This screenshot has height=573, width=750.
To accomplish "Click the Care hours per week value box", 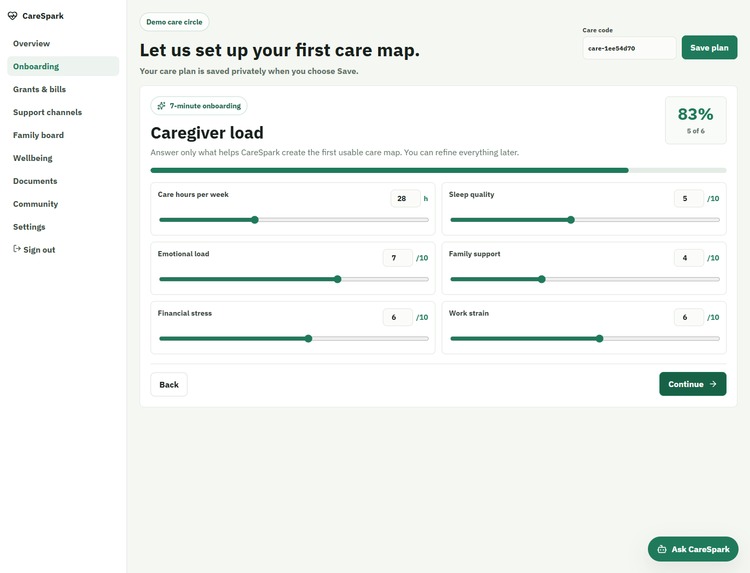I will tap(405, 198).
